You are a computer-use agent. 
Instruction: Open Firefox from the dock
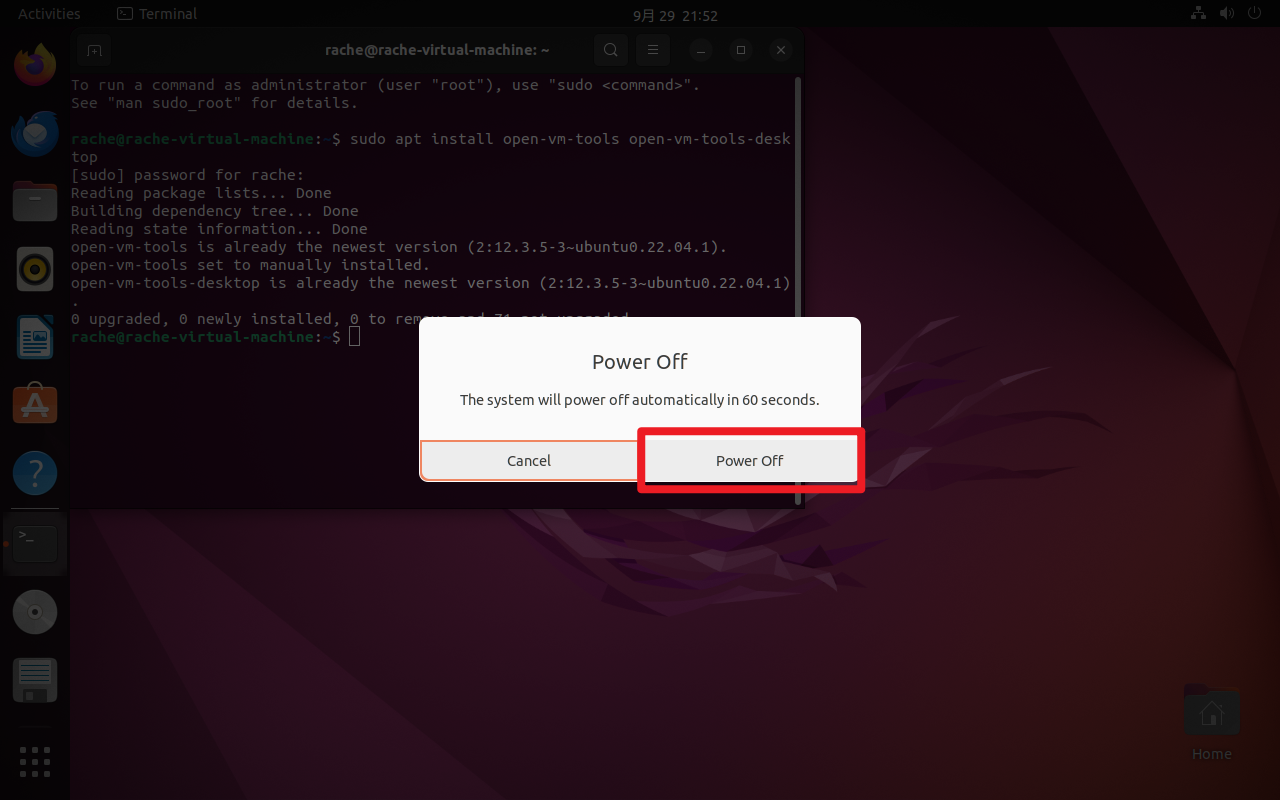(x=35, y=65)
